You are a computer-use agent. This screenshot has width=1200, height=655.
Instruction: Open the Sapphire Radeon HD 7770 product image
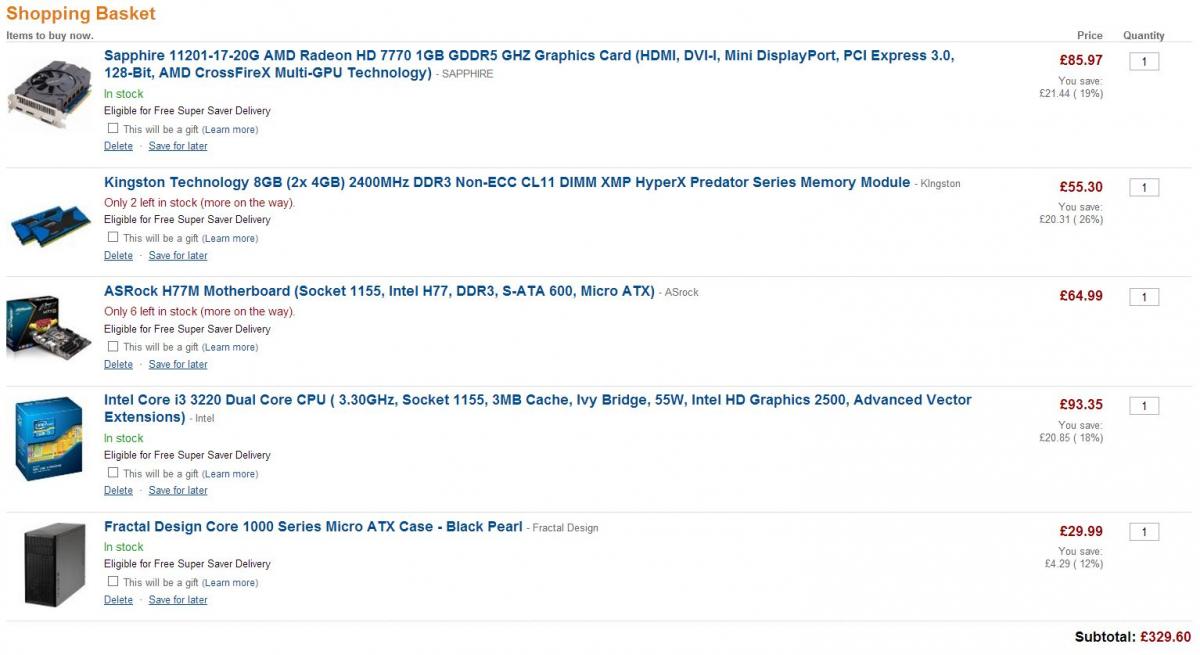click(49, 95)
